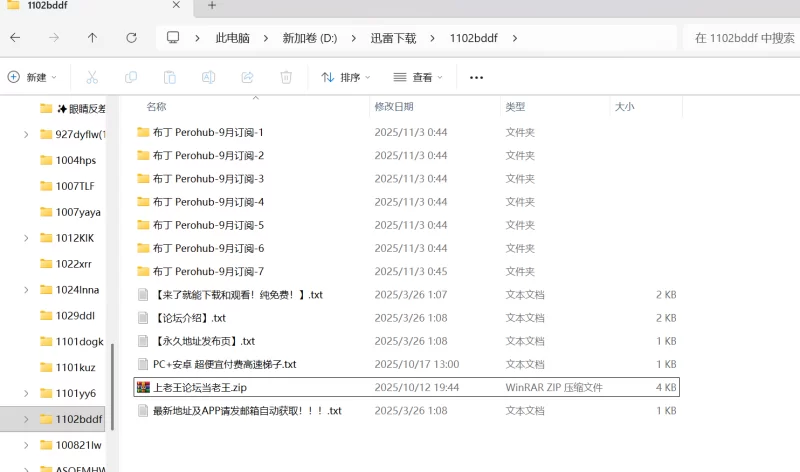This screenshot has height=472, width=800.
Task: Sort by the 修改日期 column header
Action: [x=393, y=106]
